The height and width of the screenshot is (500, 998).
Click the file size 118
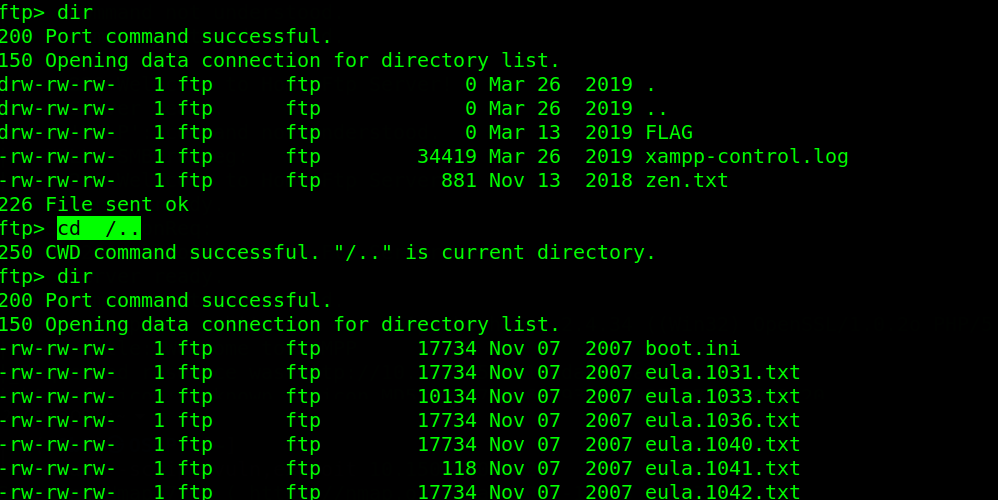(459, 468)
